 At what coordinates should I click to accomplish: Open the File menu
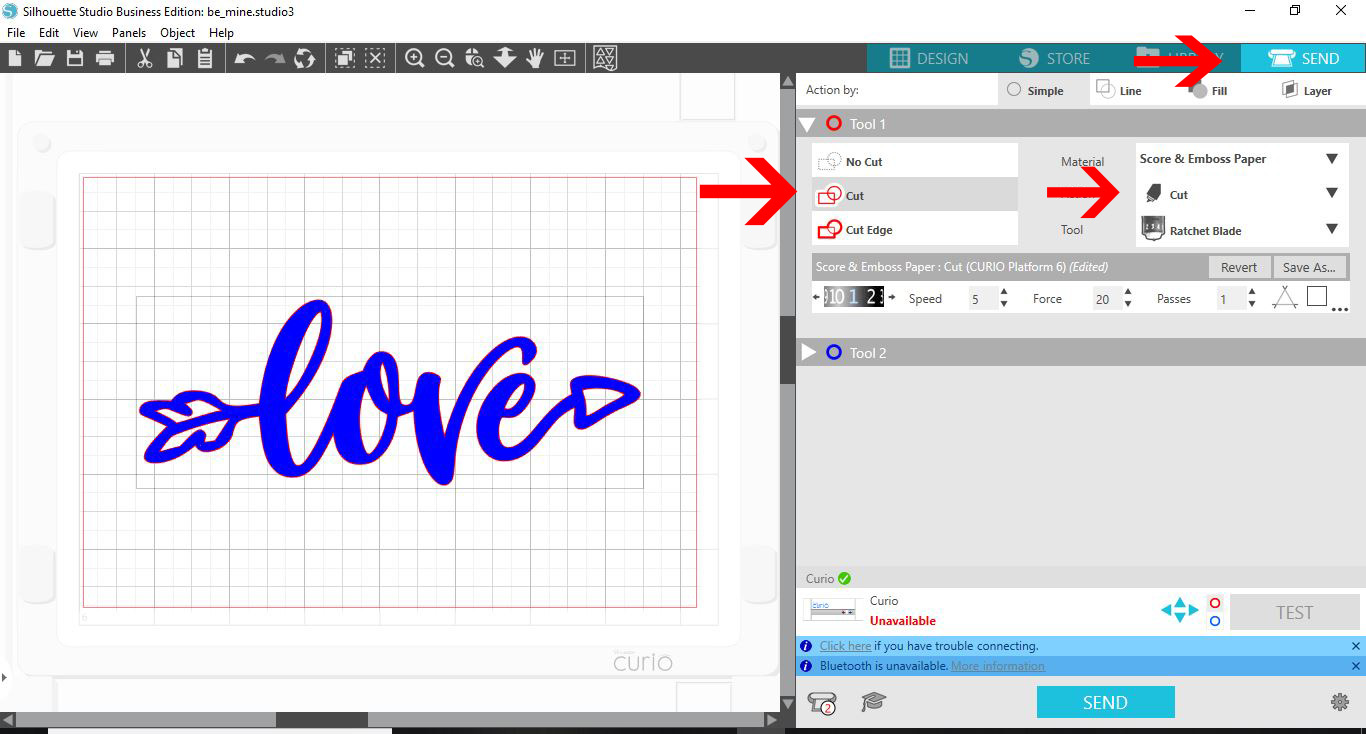click(x=15, y=32)
